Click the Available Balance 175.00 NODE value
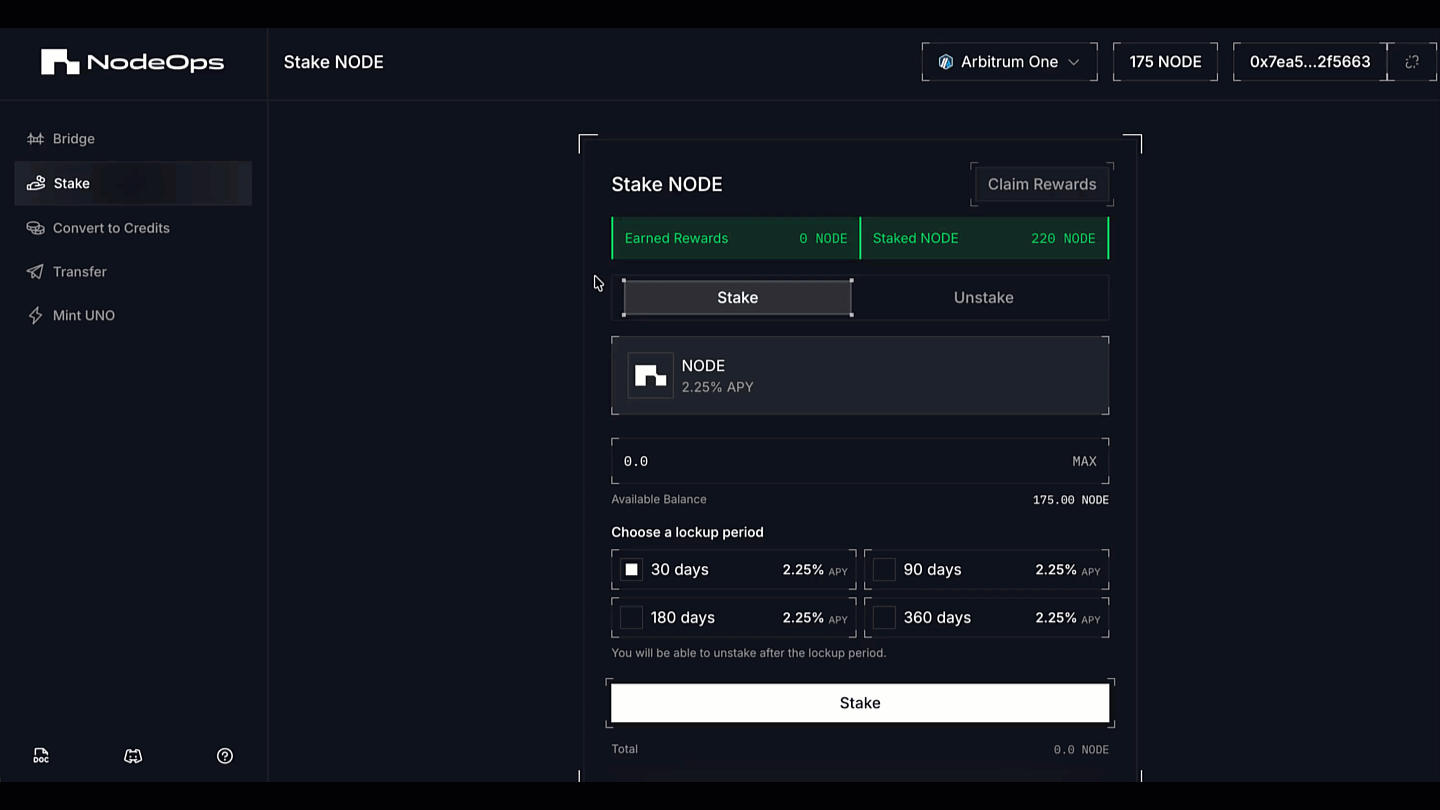This screenshot has height=810, width=1440. (1071, 500)
